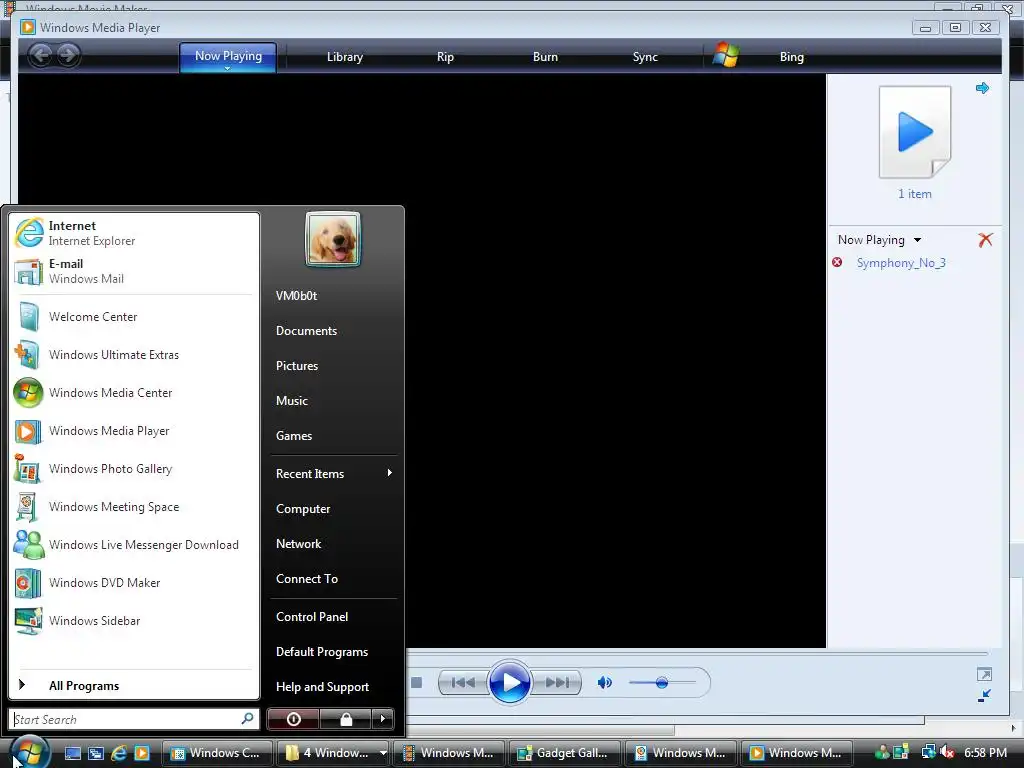Clear list pane with red X

pyautogui.click(x=985, y=240)
